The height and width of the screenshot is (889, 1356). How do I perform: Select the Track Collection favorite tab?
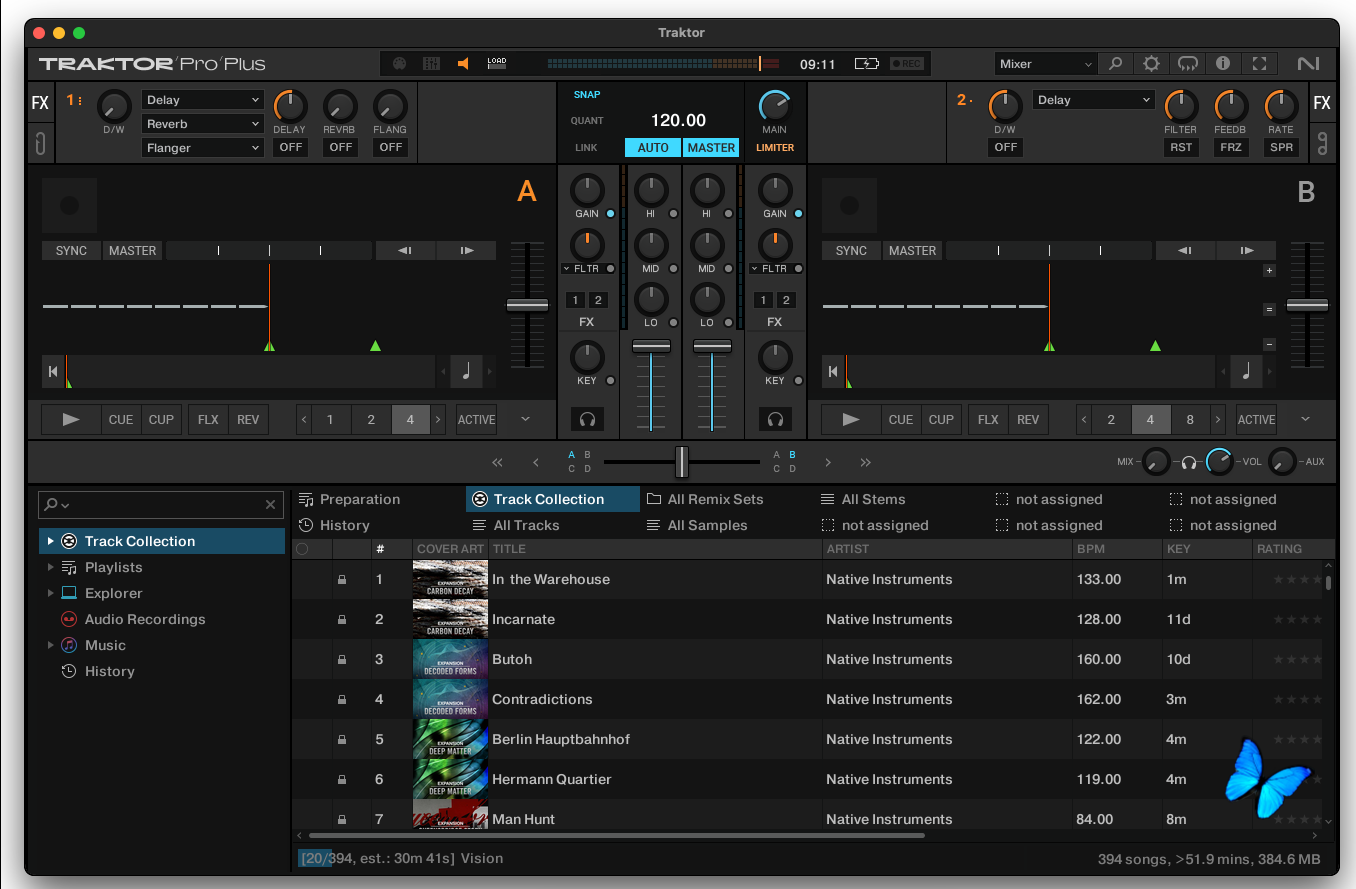tap(553, 499)
